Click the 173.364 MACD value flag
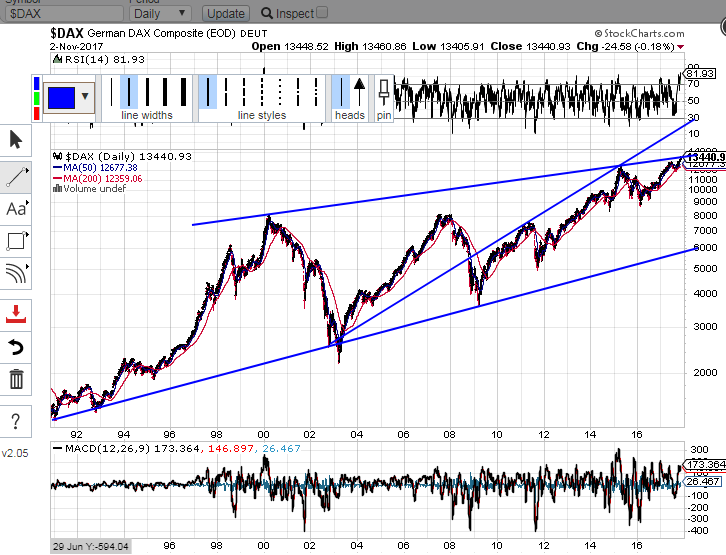 [x=704, y=464]
